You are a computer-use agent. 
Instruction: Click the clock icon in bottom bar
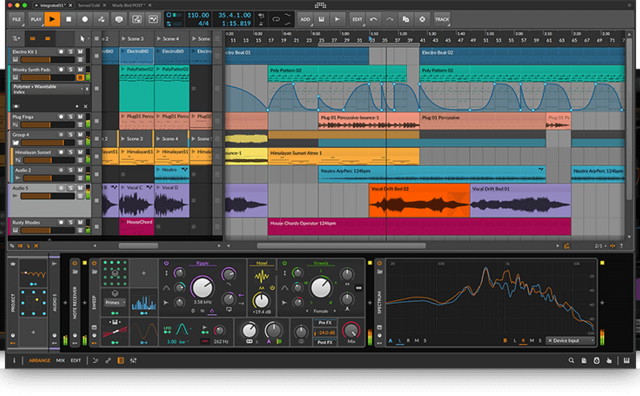596,360
